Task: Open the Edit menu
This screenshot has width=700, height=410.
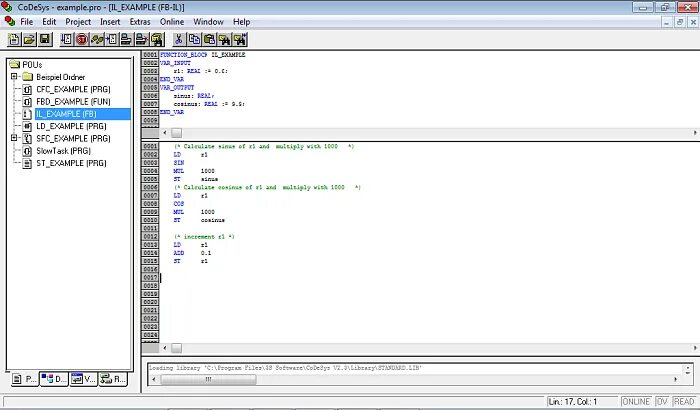Action: pos(49,22)
